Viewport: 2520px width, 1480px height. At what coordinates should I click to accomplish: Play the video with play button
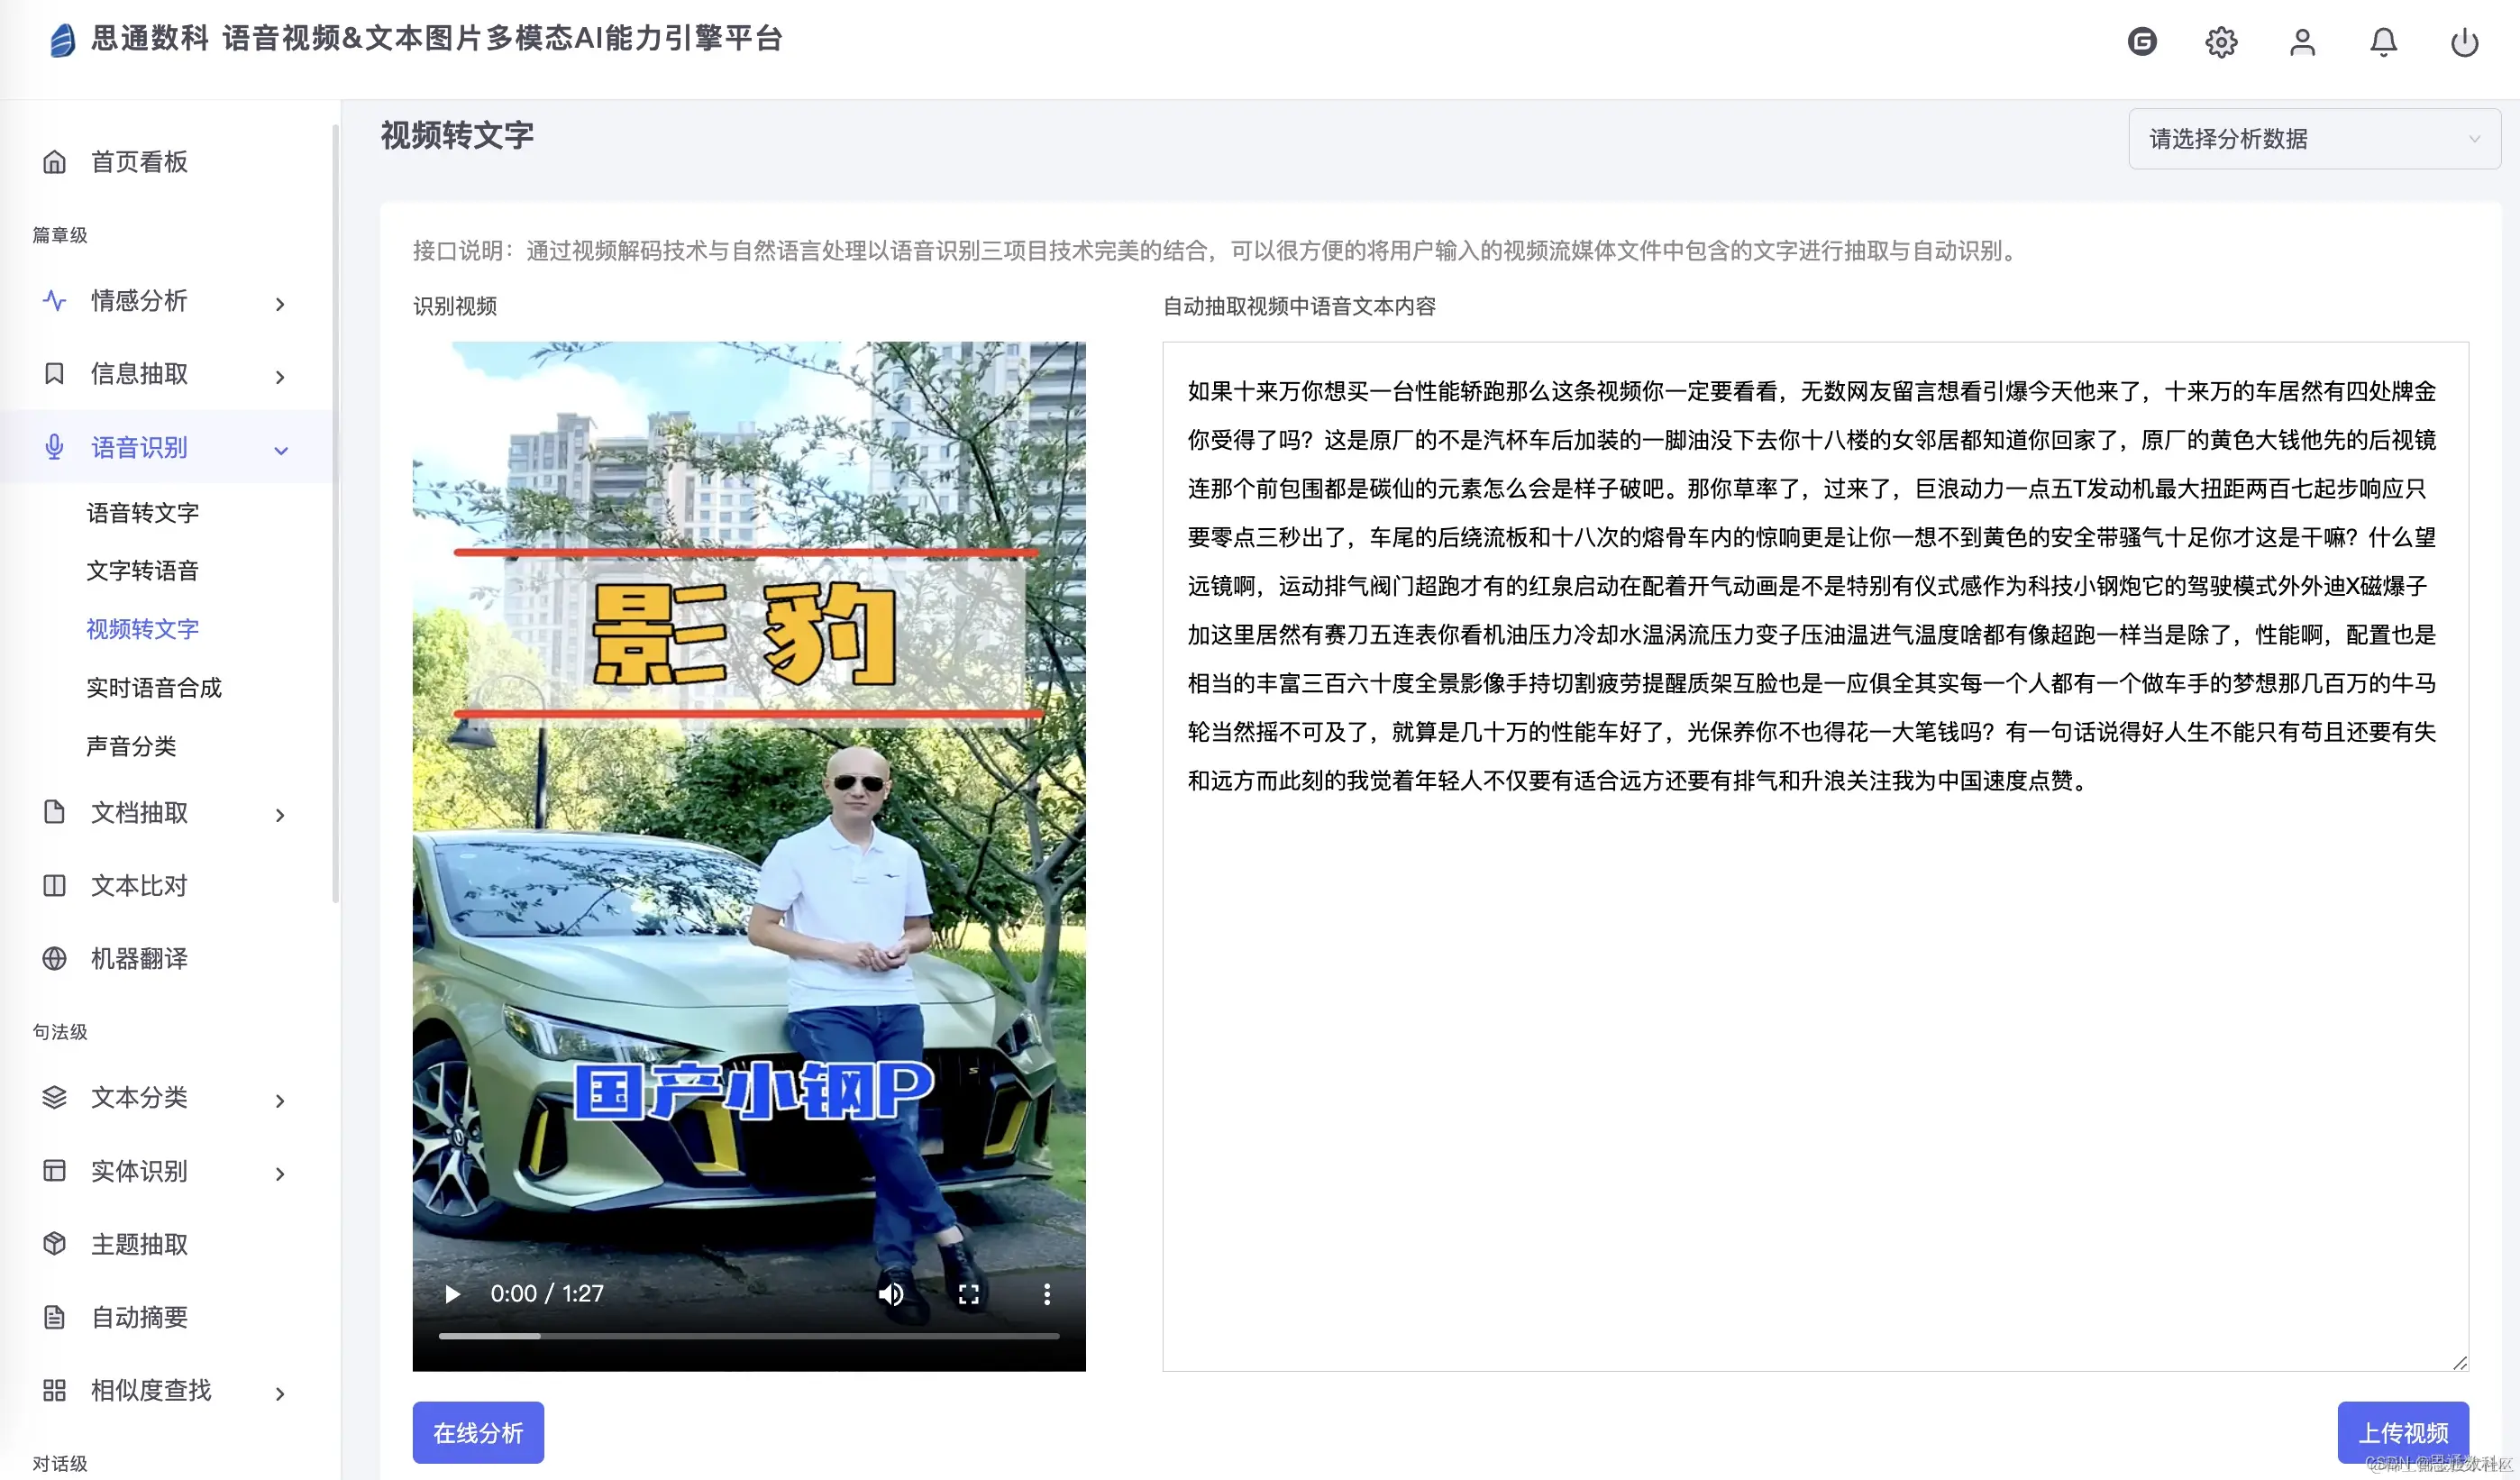coord(452,1294)
